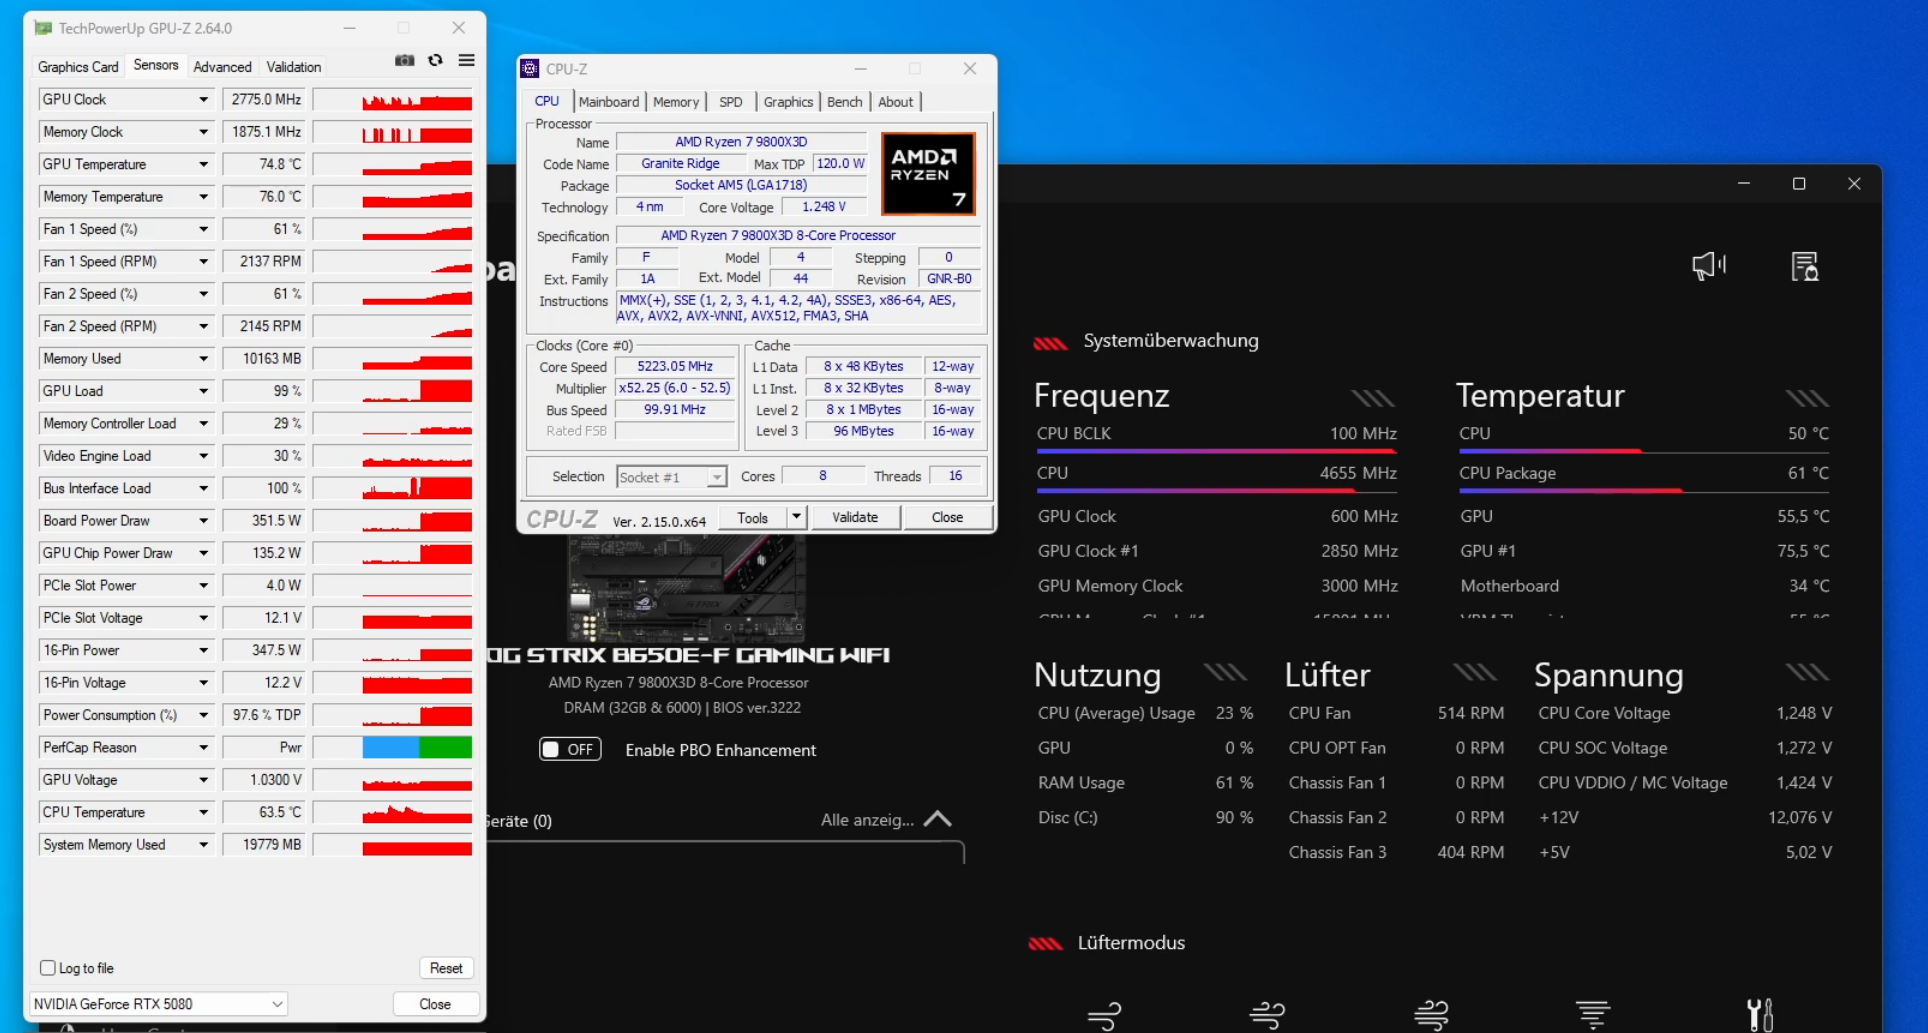Click the Alle anzeigen link
The image size is (1928, 1033).
point(867,820)
